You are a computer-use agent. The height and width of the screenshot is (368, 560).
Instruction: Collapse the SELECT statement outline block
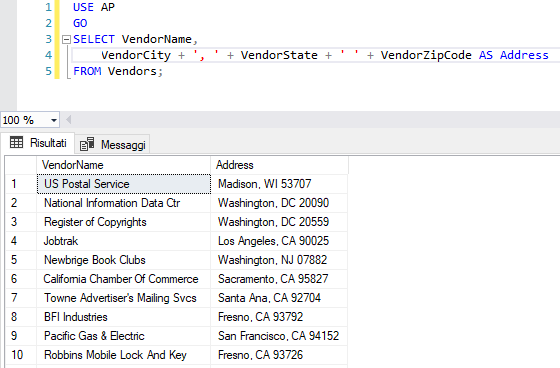[x=66, y=39]
